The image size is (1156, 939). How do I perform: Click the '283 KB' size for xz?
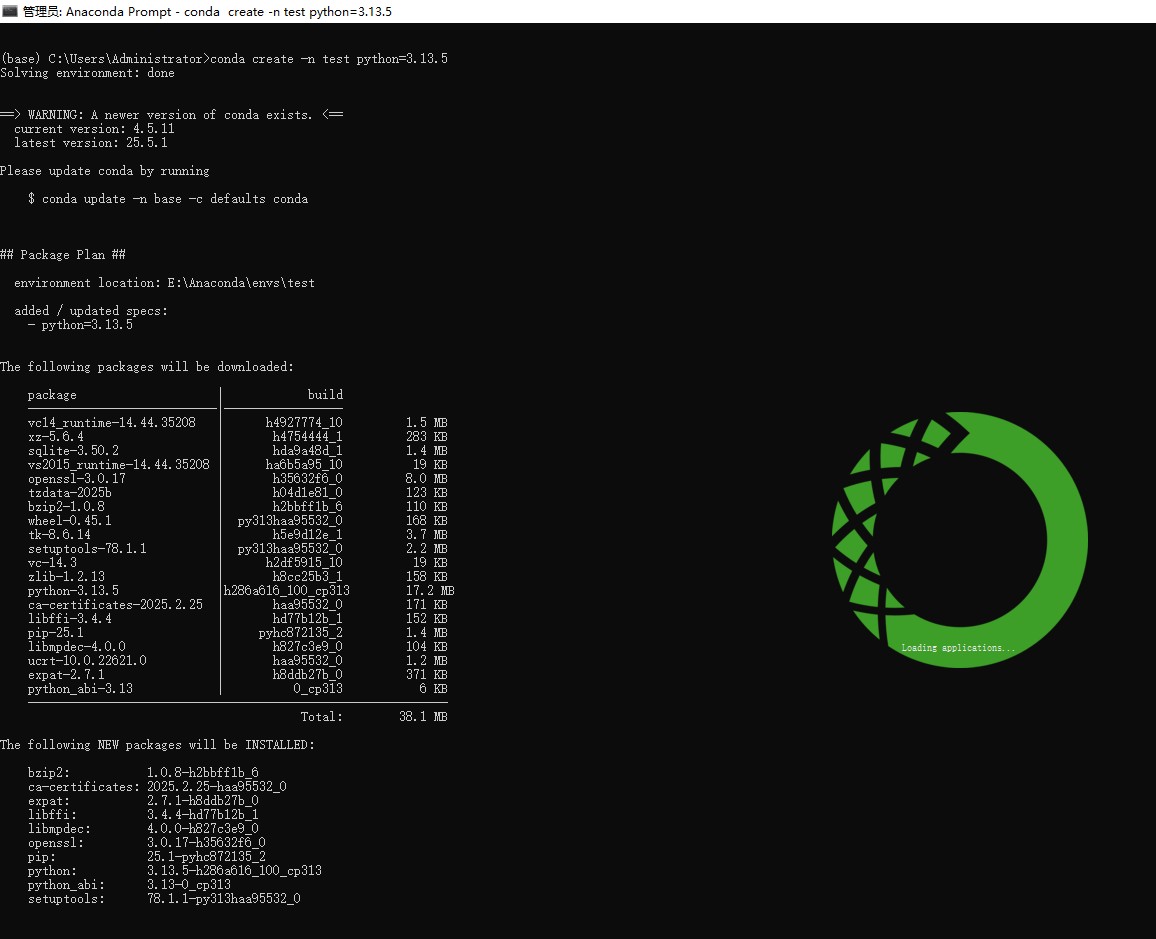click(426, 437)
